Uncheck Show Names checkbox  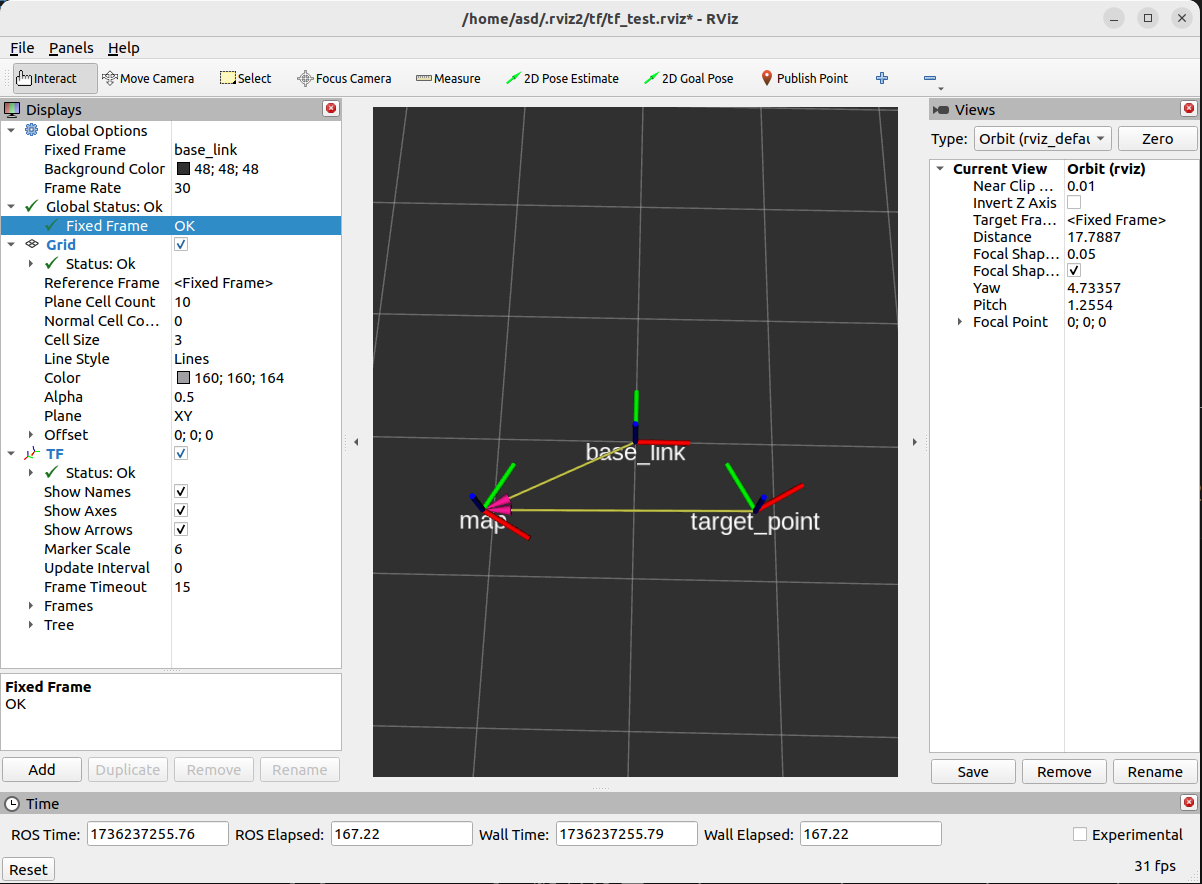click(x=181, y=491)
